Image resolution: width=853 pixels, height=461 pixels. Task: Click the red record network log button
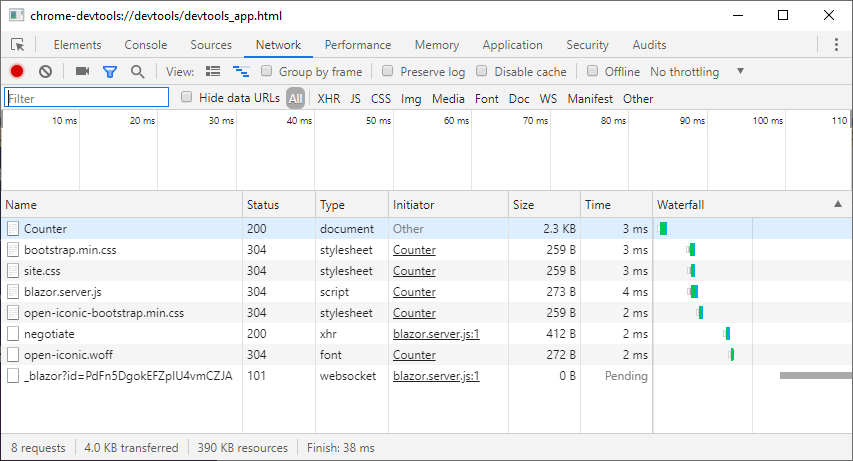click(17, 72)
